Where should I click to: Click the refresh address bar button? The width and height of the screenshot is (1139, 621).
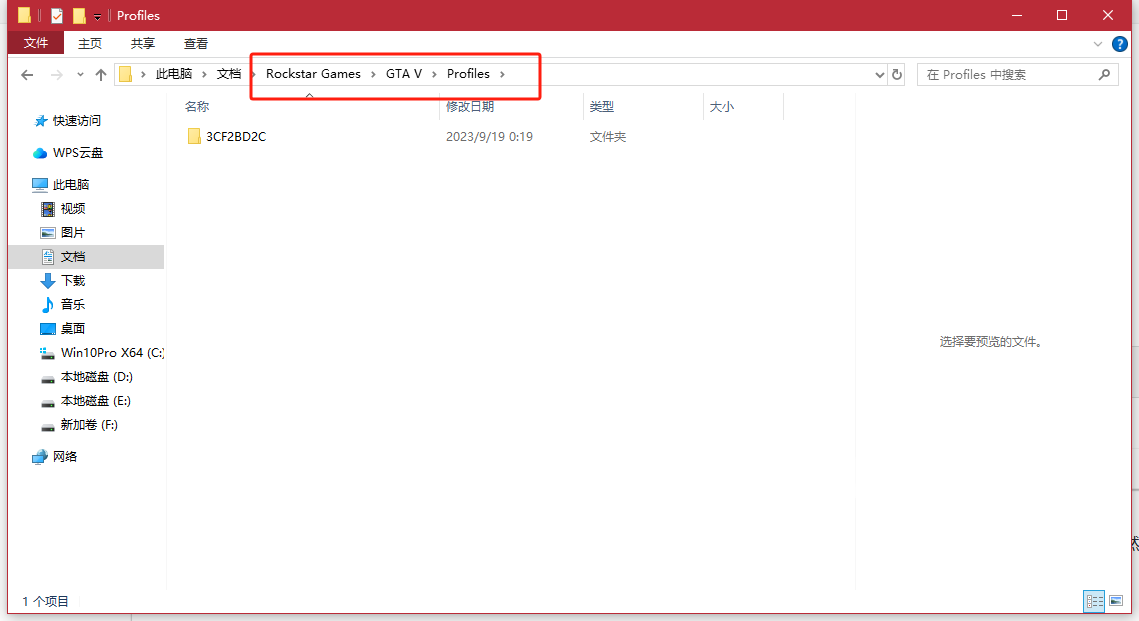(x=897, y=75)
